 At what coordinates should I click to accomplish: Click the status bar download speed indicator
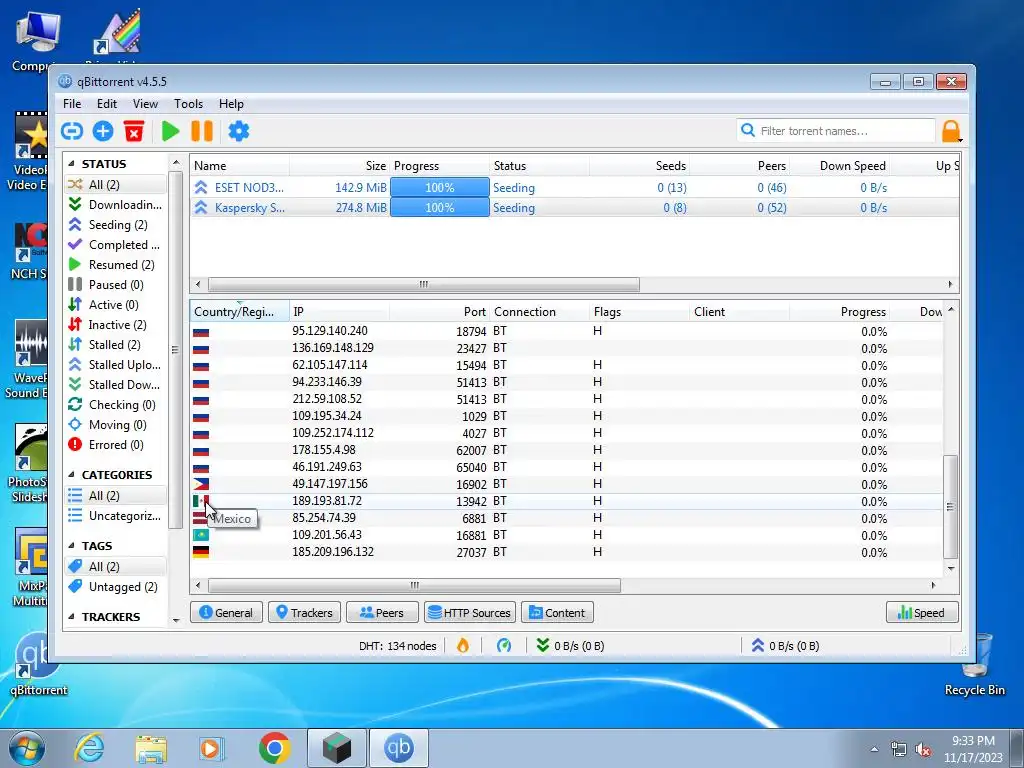[x=570, y=646]
